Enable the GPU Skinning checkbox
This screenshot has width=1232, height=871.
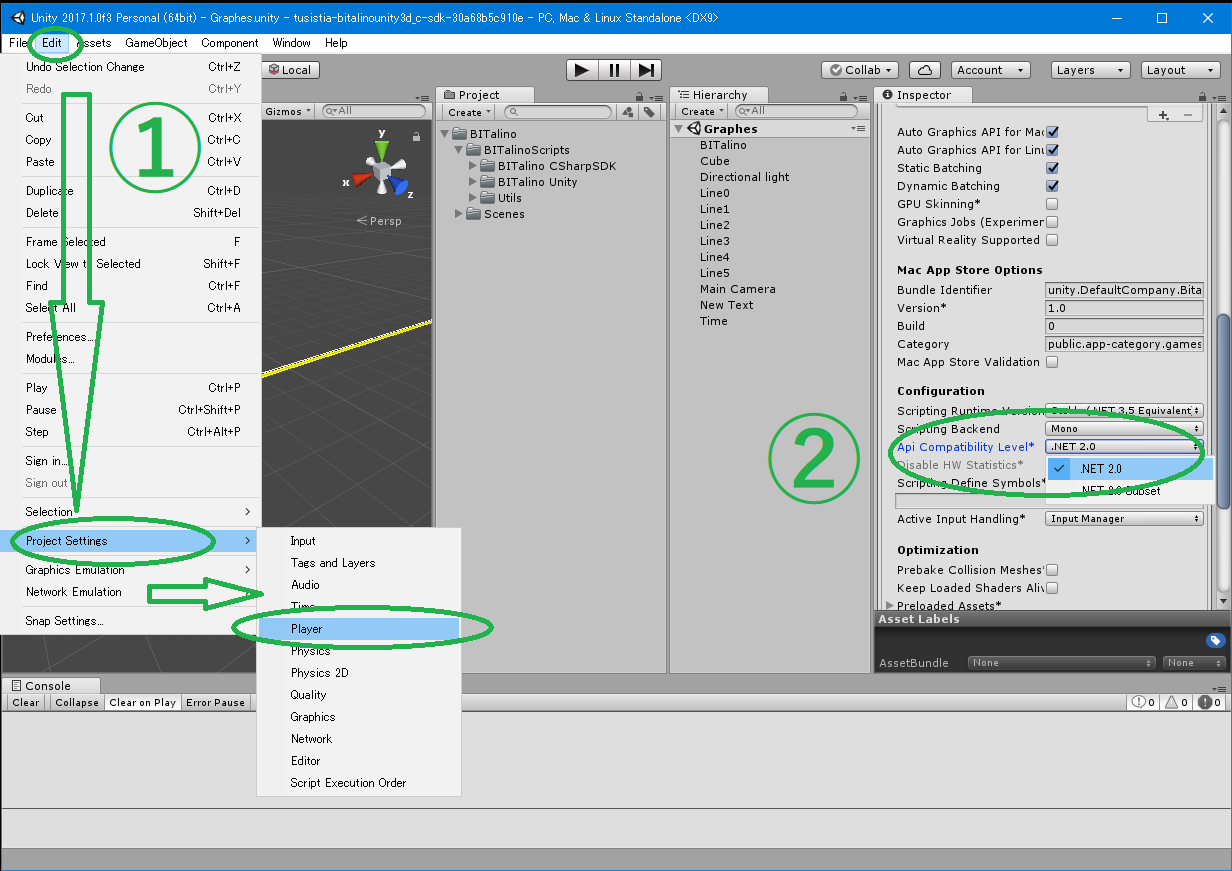(1052, 204)
